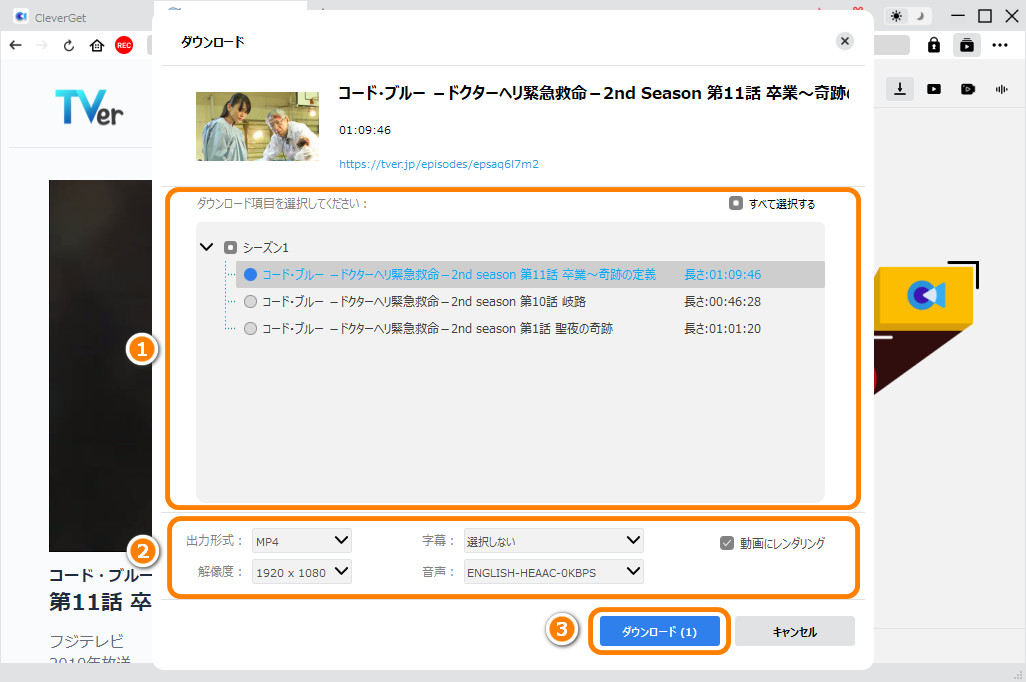Collapse the シーズン1 tree chevron
Image resolution: width=1026 pixels, height=682 pixels.
(x=207, y=247)
